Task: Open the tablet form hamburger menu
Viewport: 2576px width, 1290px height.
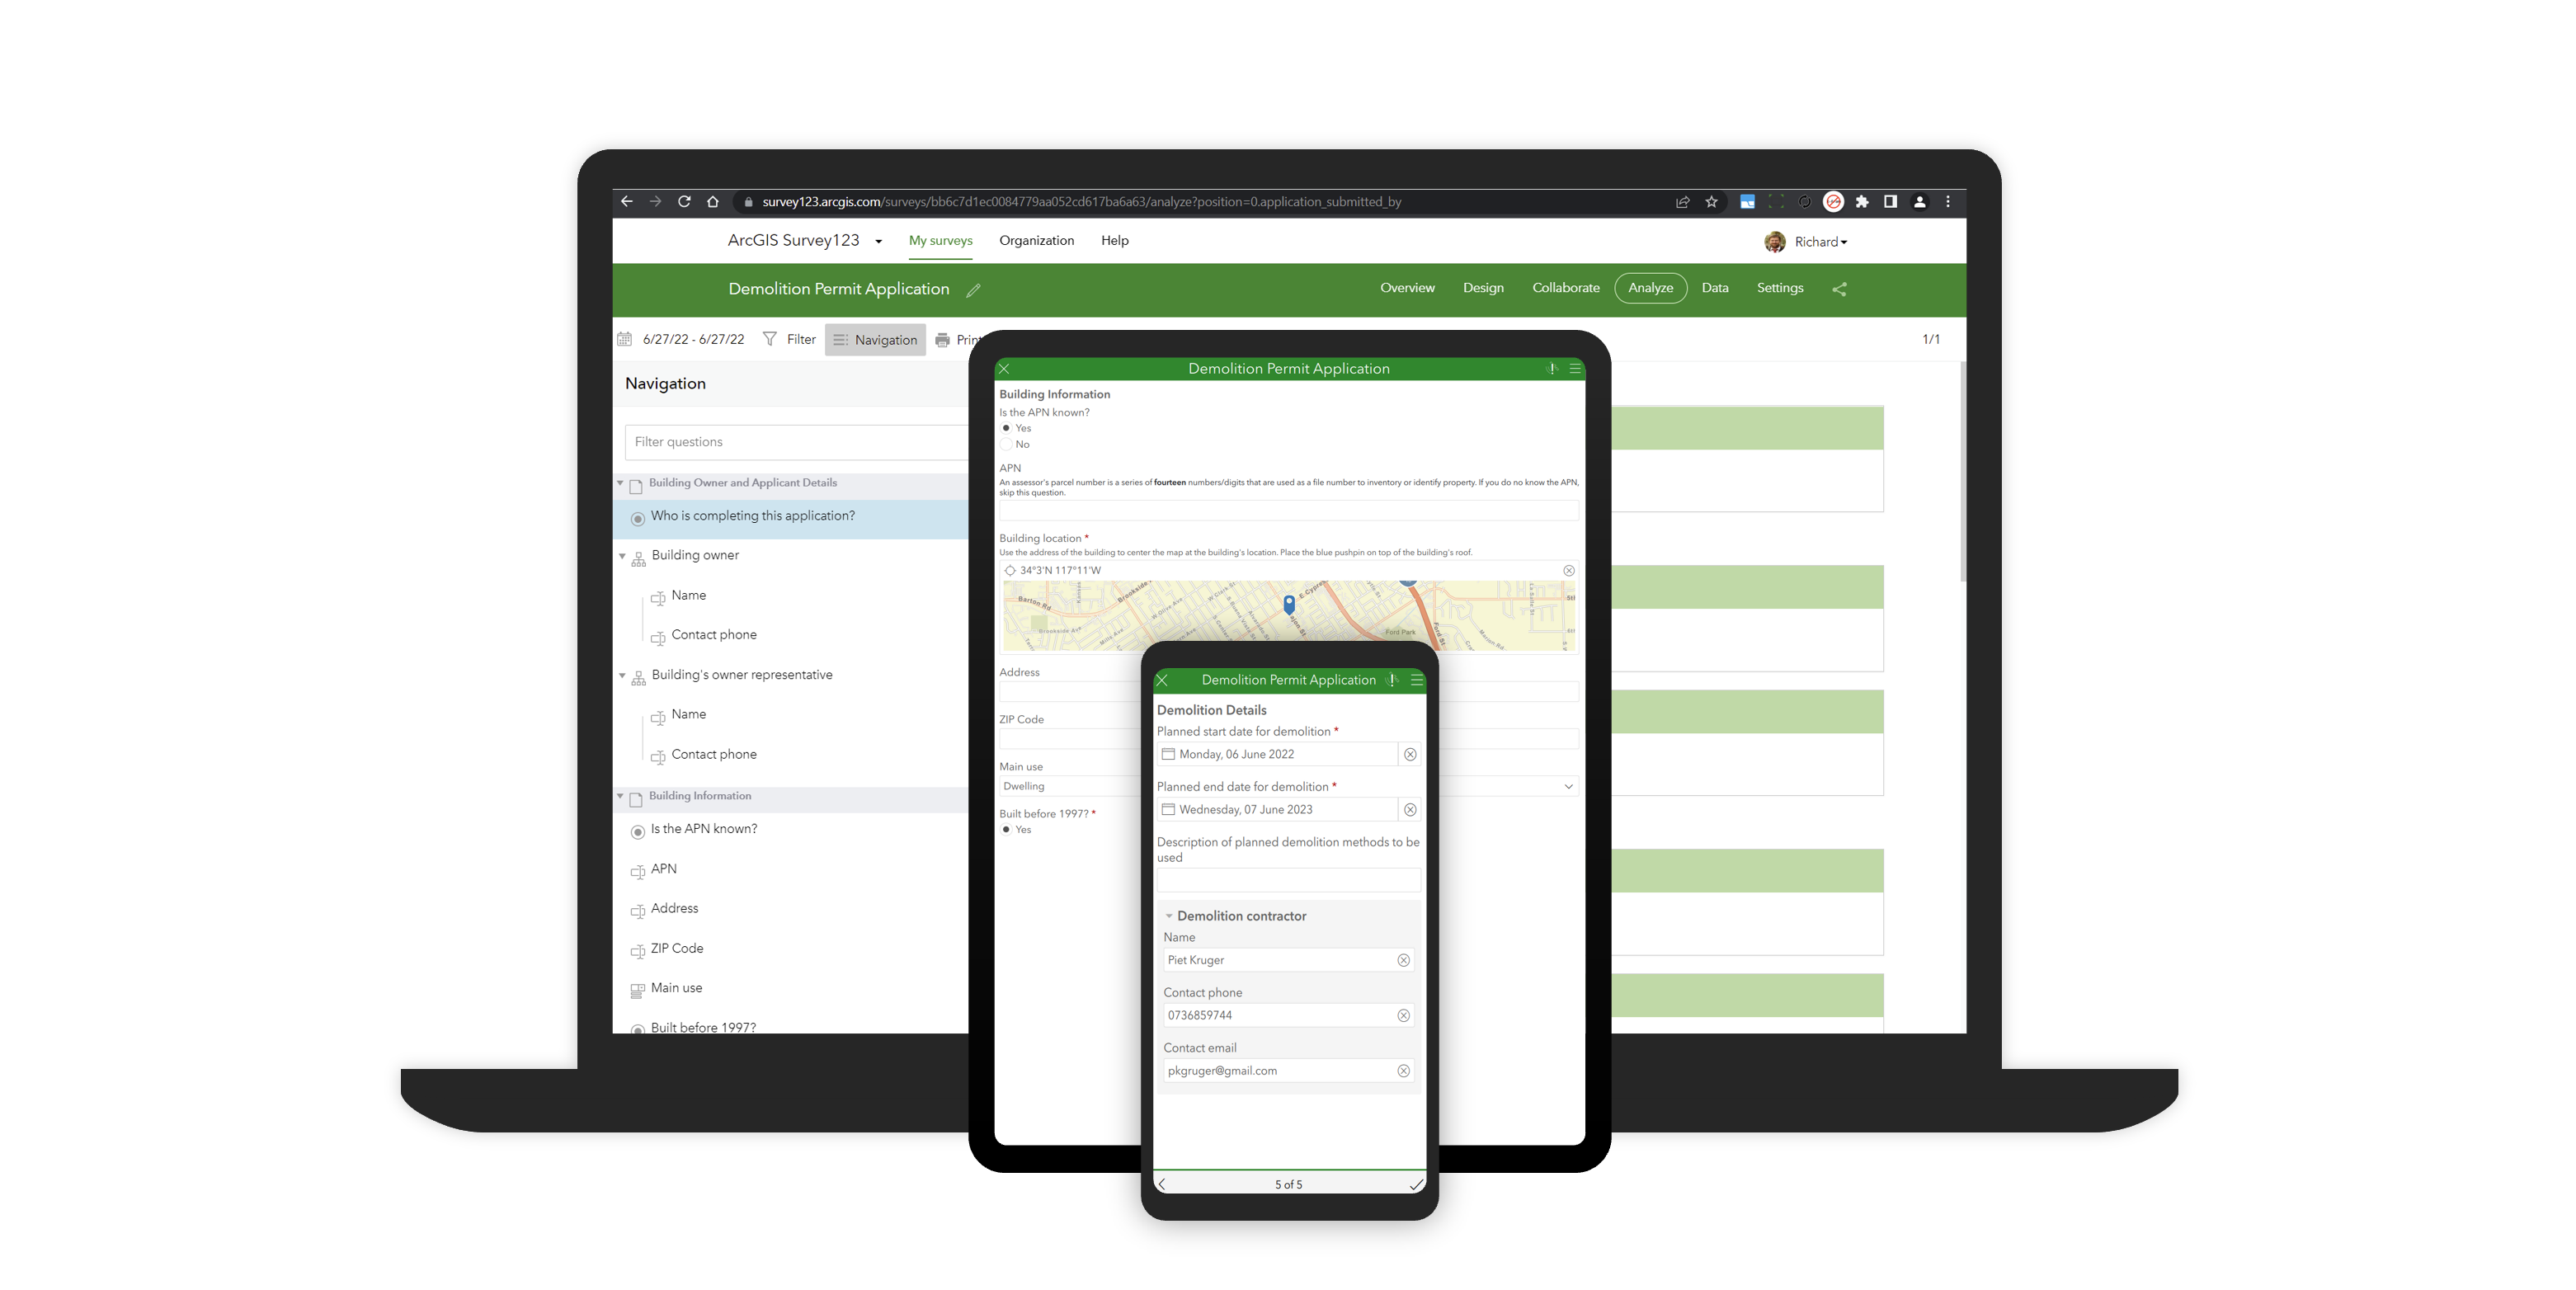Action: tap(1575, 369)
